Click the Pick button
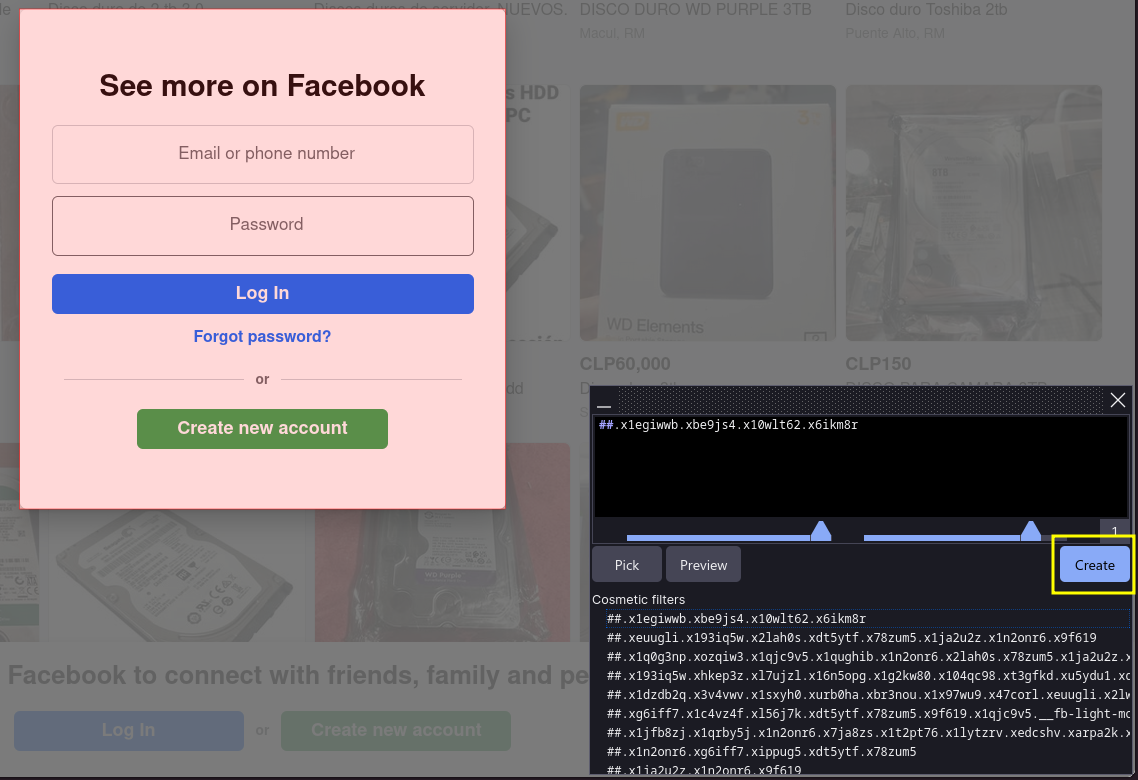This screenshot has width=1138, height=780. (x=626, y=565)
